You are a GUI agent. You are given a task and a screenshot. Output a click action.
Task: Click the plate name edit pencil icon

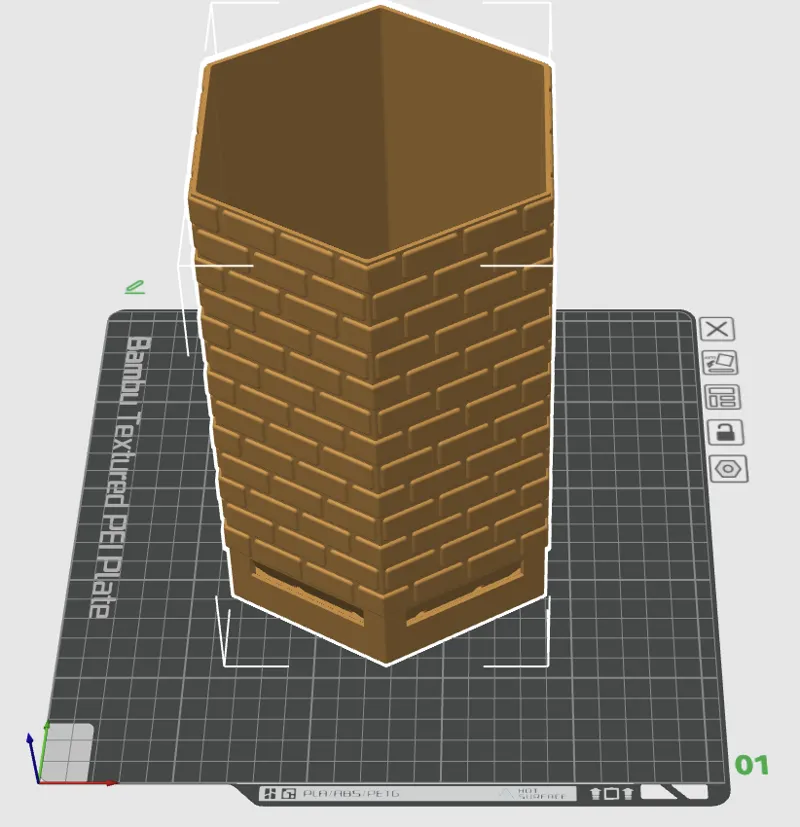click(135, 287)
